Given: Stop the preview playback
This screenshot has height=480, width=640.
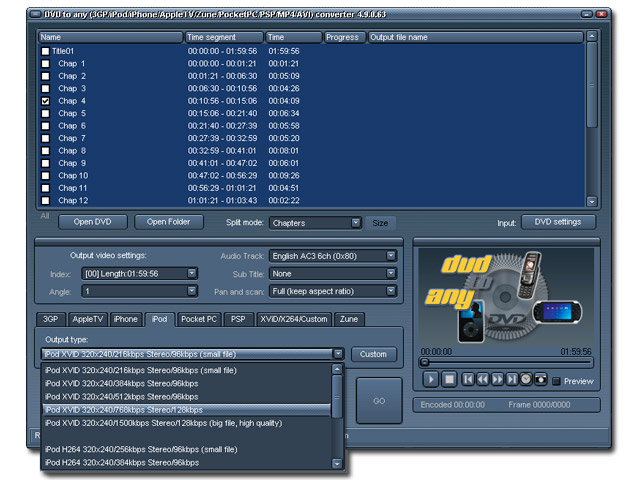Looking at the screenshot, I should click(x=449, y=379).
